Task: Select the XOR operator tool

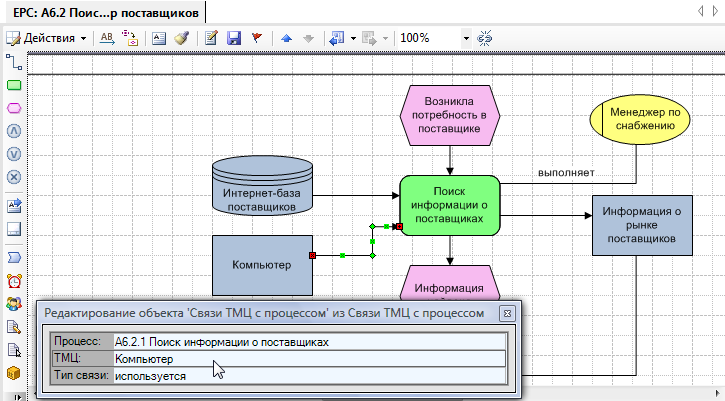Action: point(14,177)
